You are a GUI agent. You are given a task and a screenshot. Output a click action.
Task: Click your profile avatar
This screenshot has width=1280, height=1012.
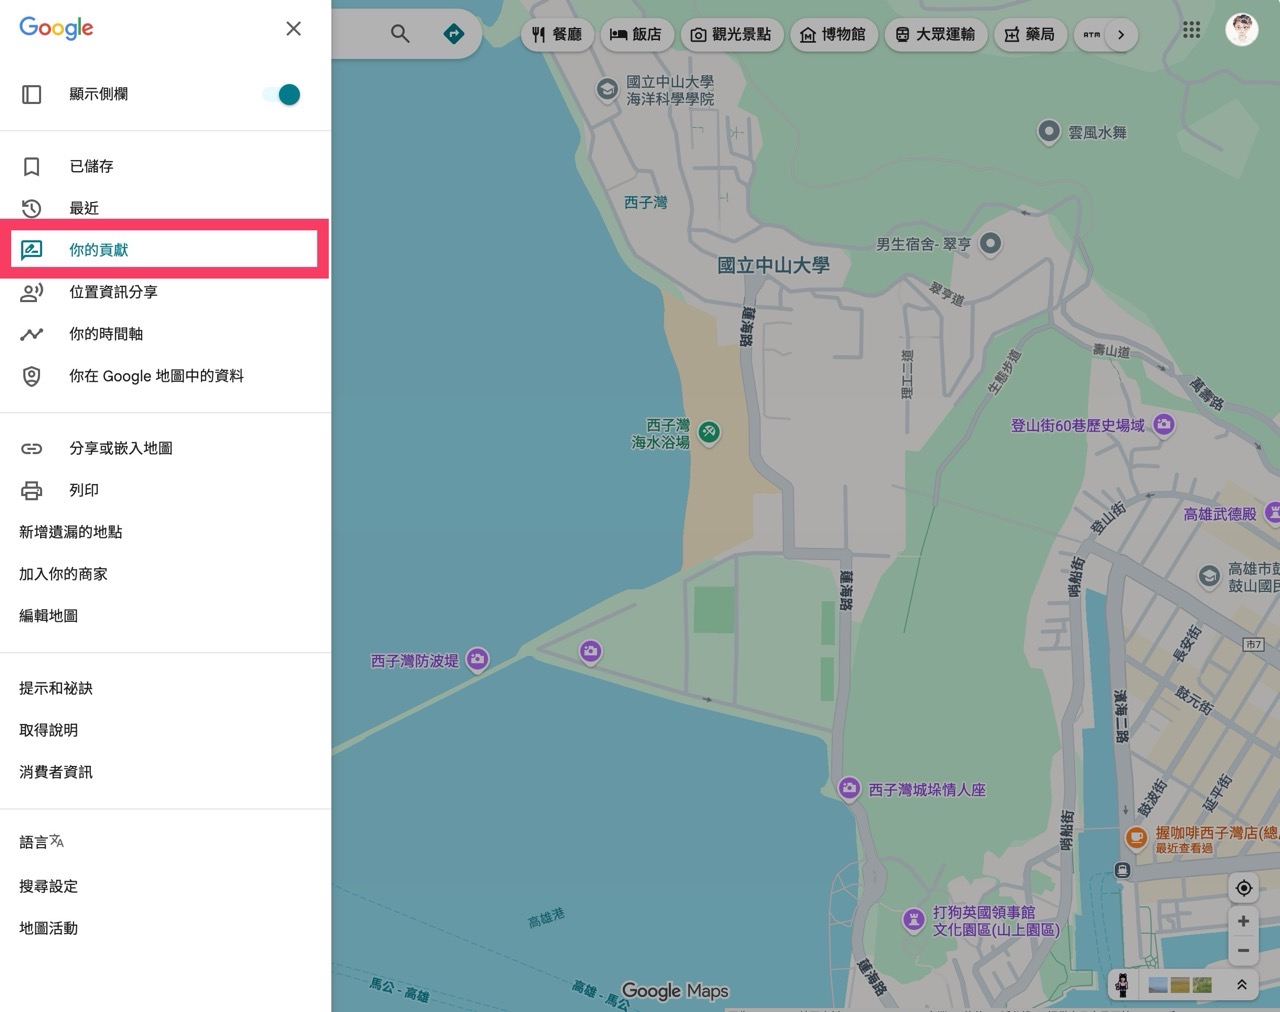(x=1242, y=30)
